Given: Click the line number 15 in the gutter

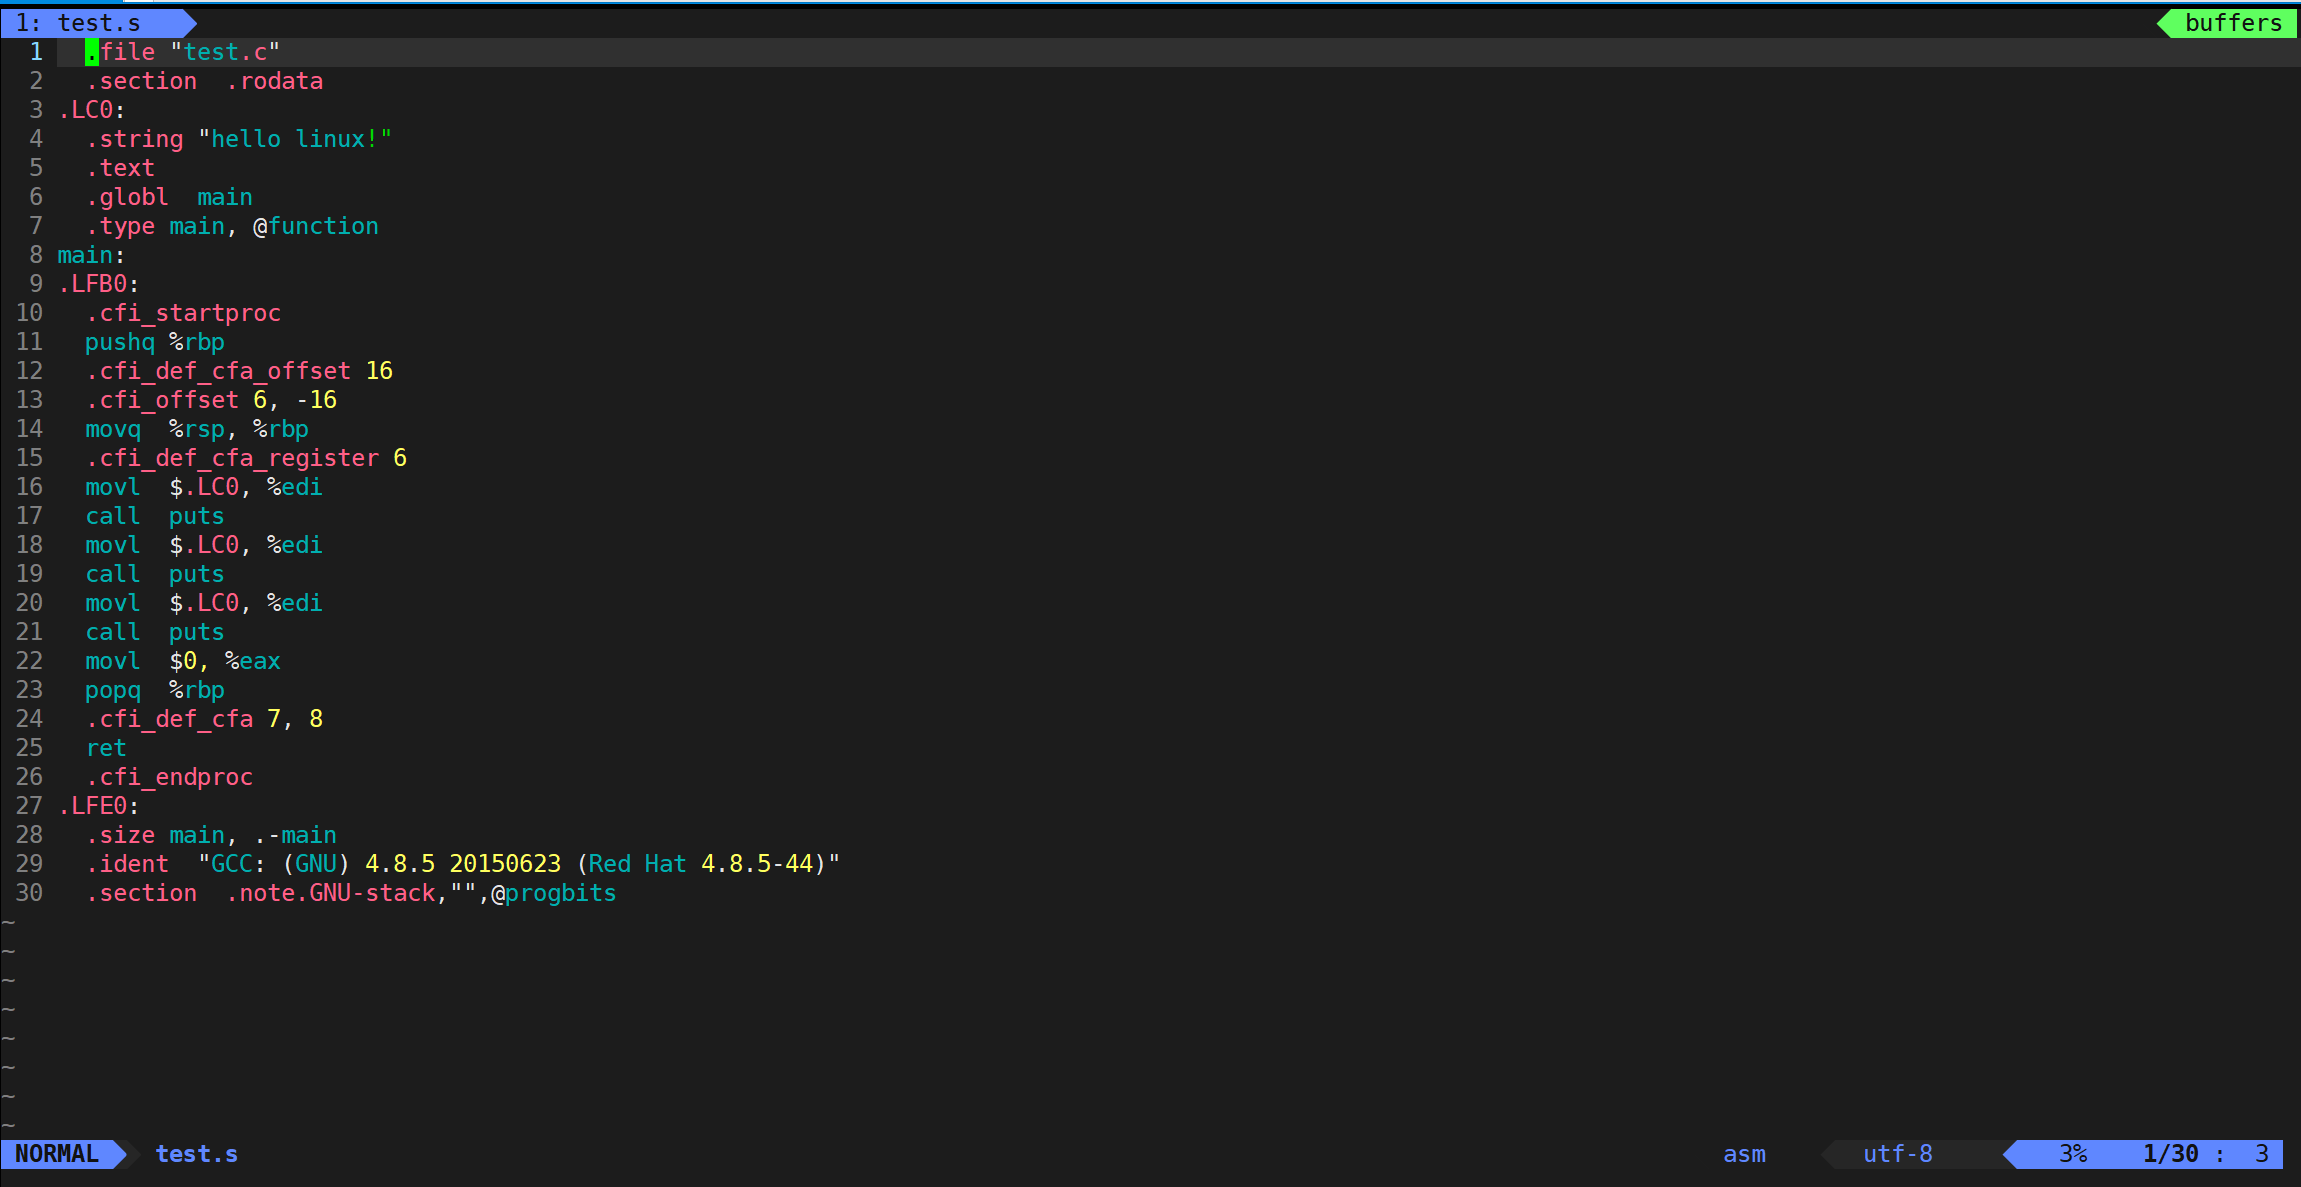Looking at the screenshot, I should (29, 458).
